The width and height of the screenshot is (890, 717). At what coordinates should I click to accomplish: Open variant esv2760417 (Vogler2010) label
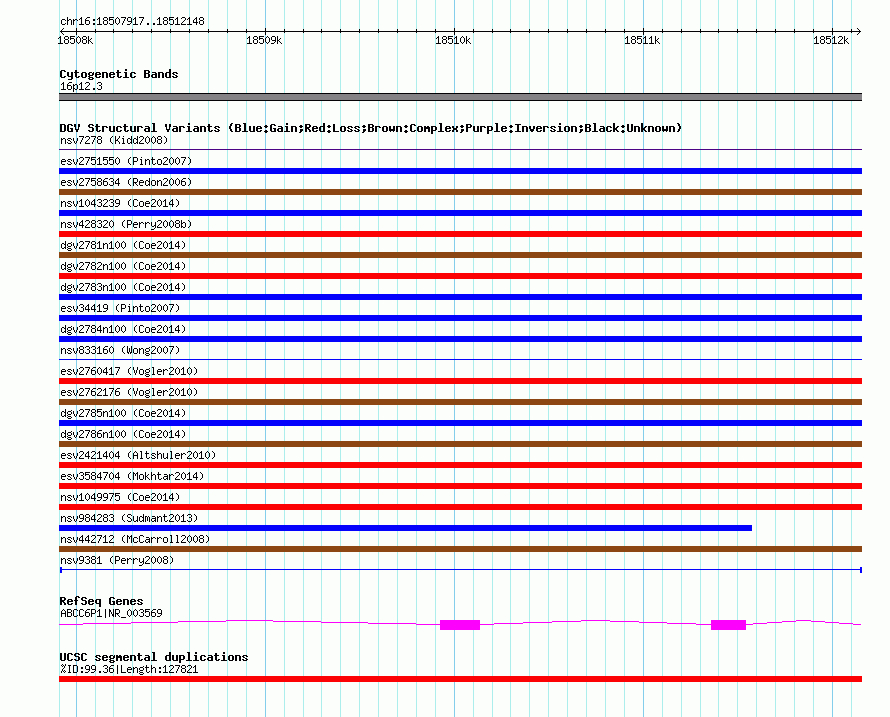point(129,371)
